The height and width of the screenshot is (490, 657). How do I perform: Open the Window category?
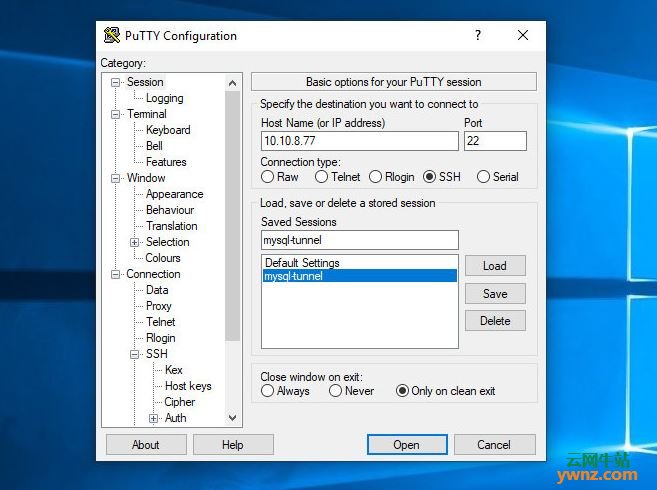(146, 178)
